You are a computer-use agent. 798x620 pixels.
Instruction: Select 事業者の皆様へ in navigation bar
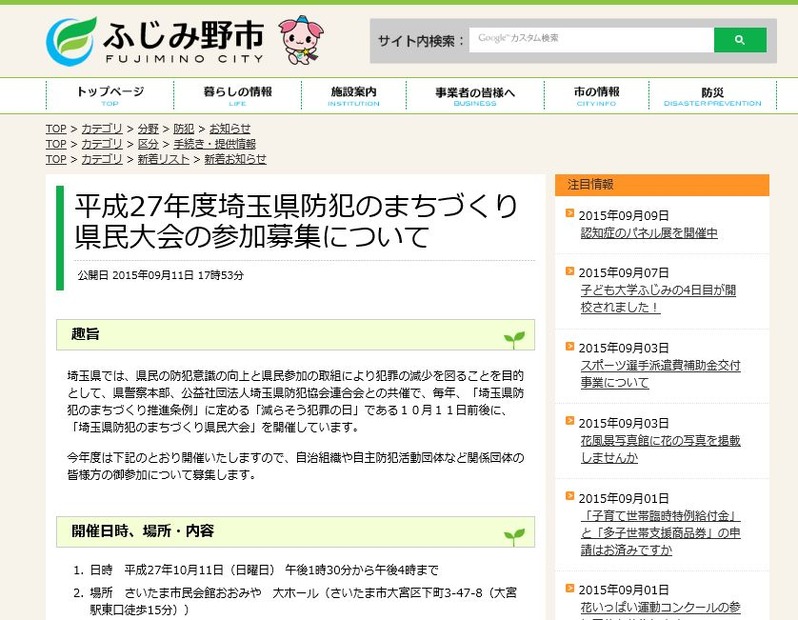coord(475,96)
